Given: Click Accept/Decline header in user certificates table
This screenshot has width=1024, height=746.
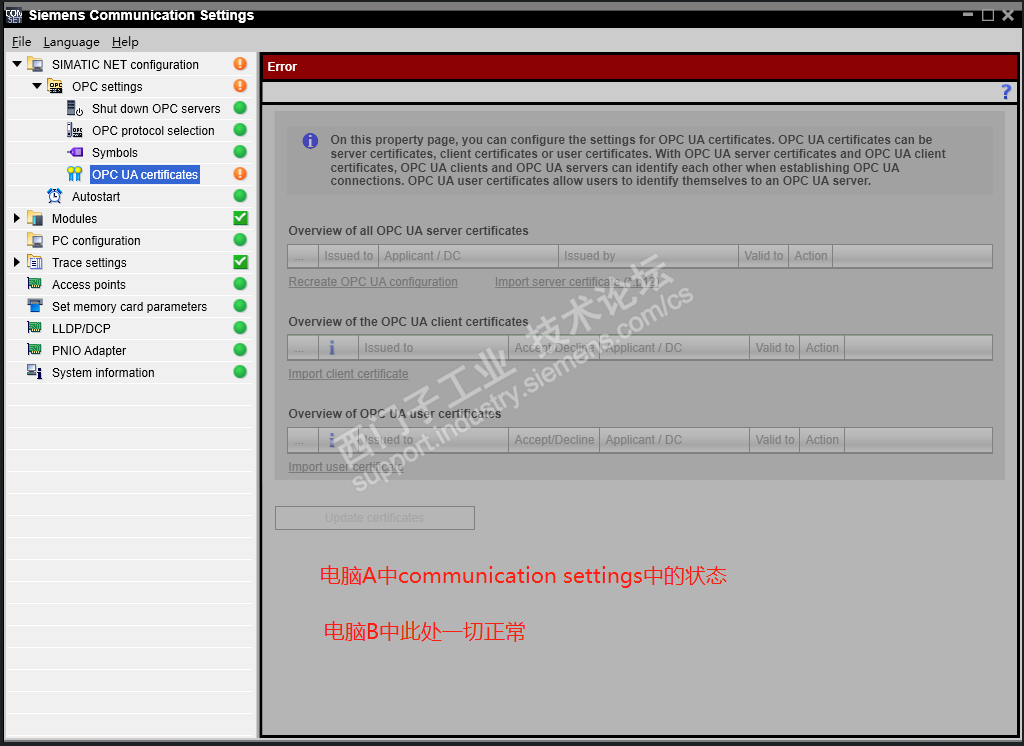Looking at the screenshot, I should [x=554, y=440].
